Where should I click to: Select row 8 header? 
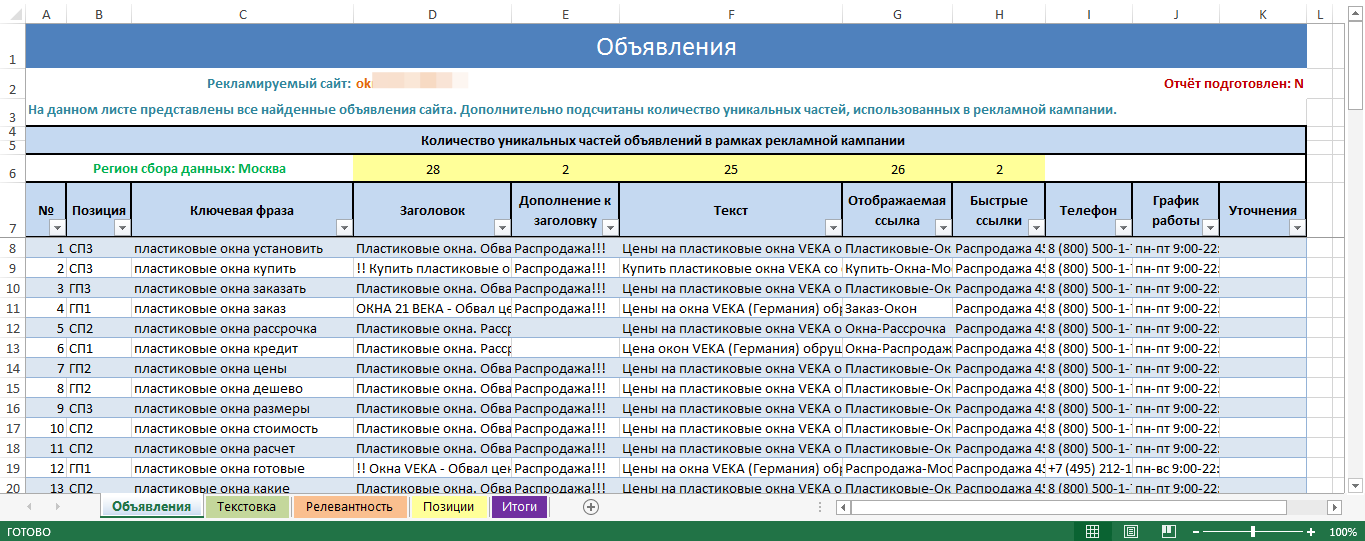click(x=12, y=248)
